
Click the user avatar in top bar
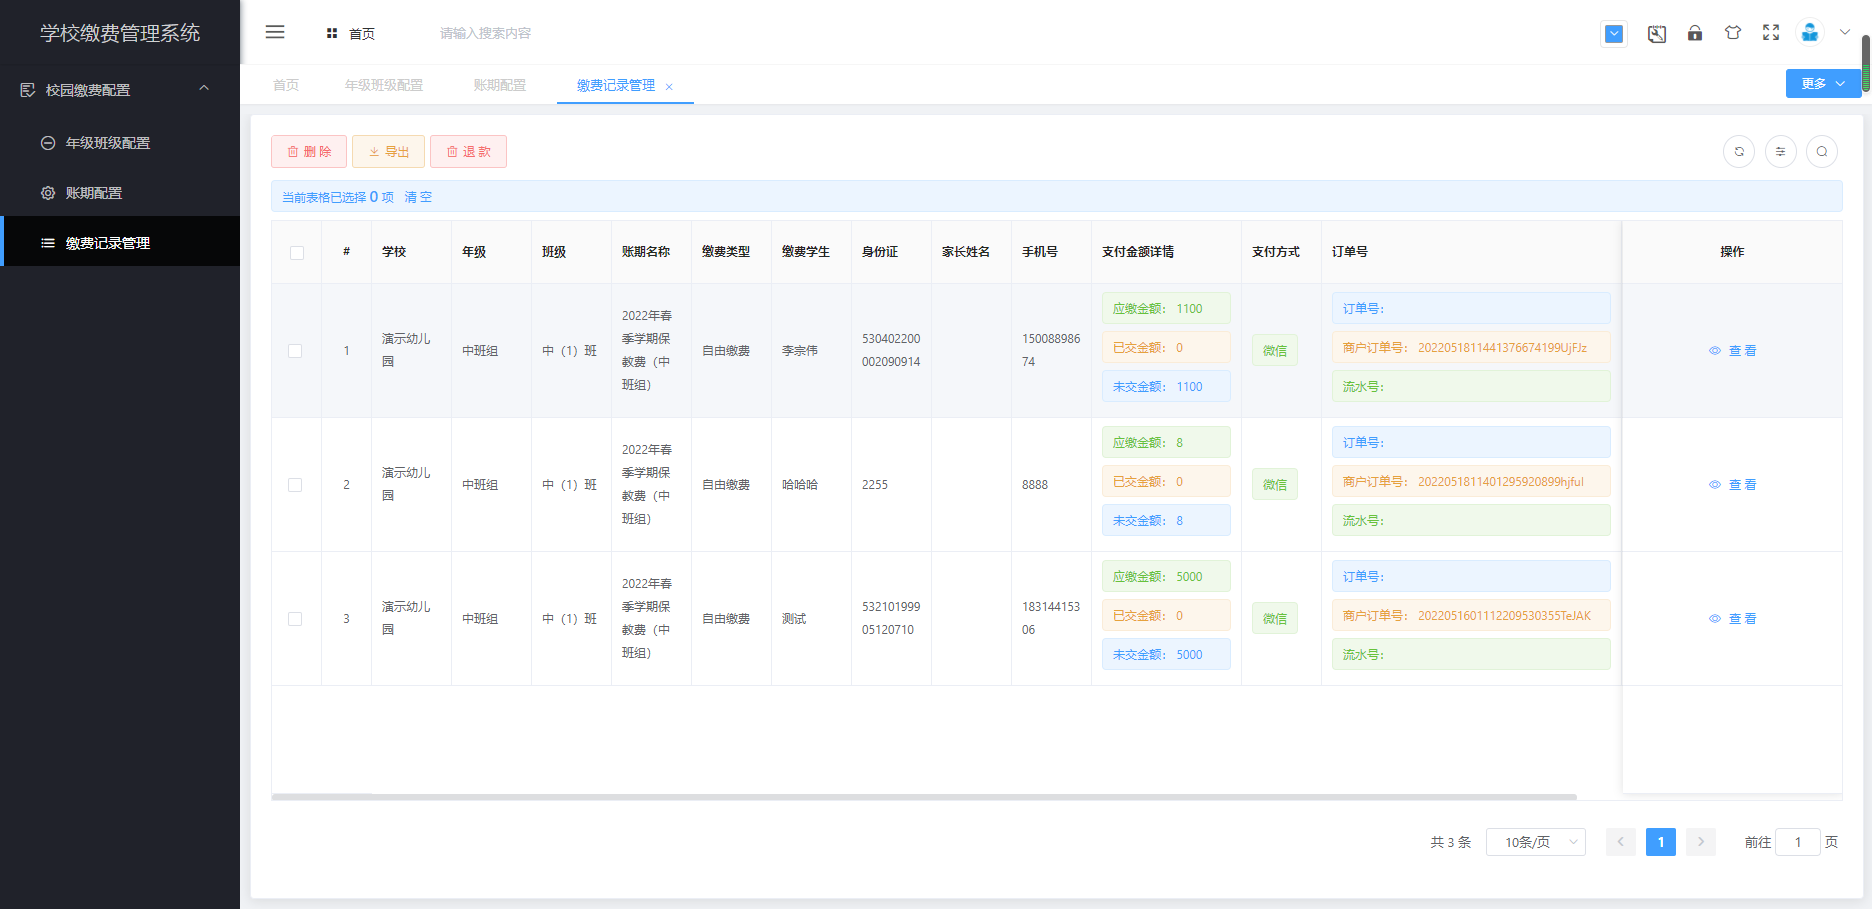tap(1810, 33)
